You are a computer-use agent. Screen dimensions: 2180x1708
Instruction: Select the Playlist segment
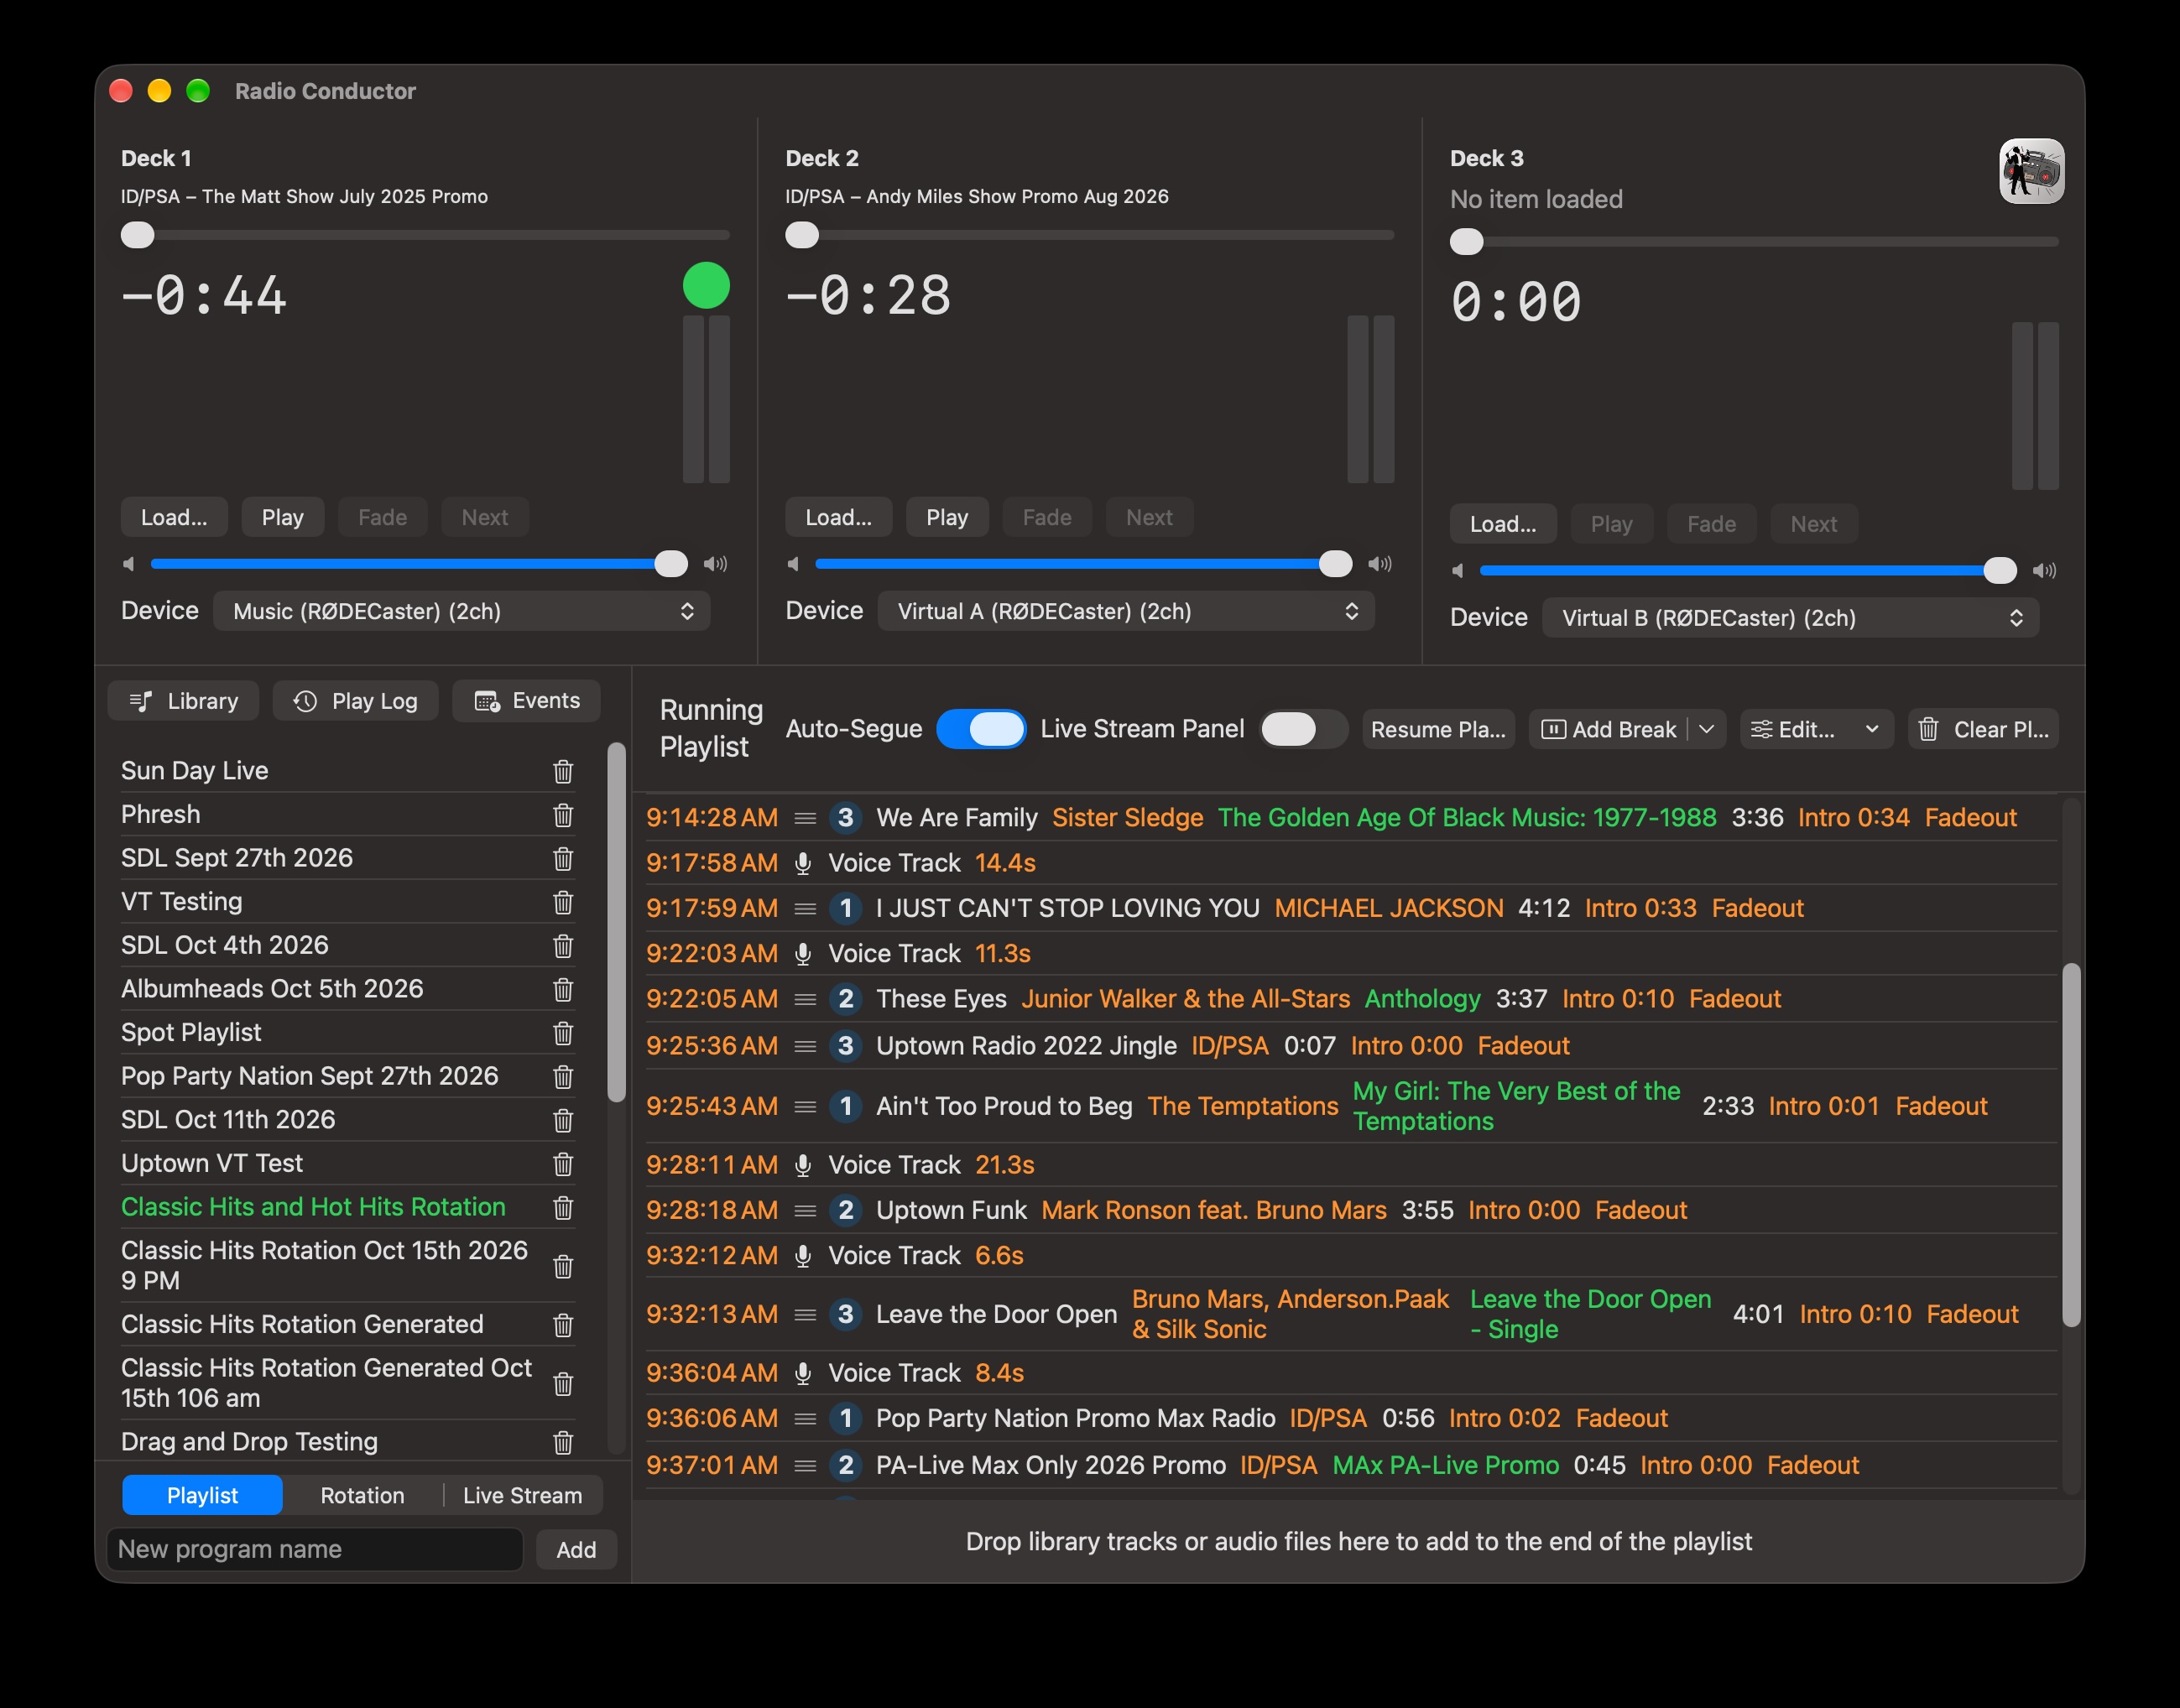click(x=202, y=1495)
